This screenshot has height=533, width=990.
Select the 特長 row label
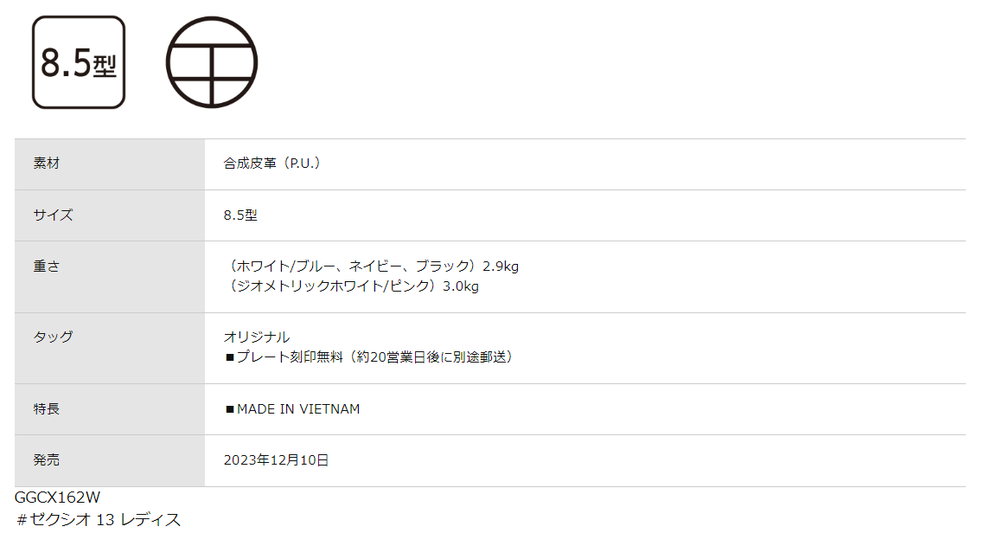[47, 409]
